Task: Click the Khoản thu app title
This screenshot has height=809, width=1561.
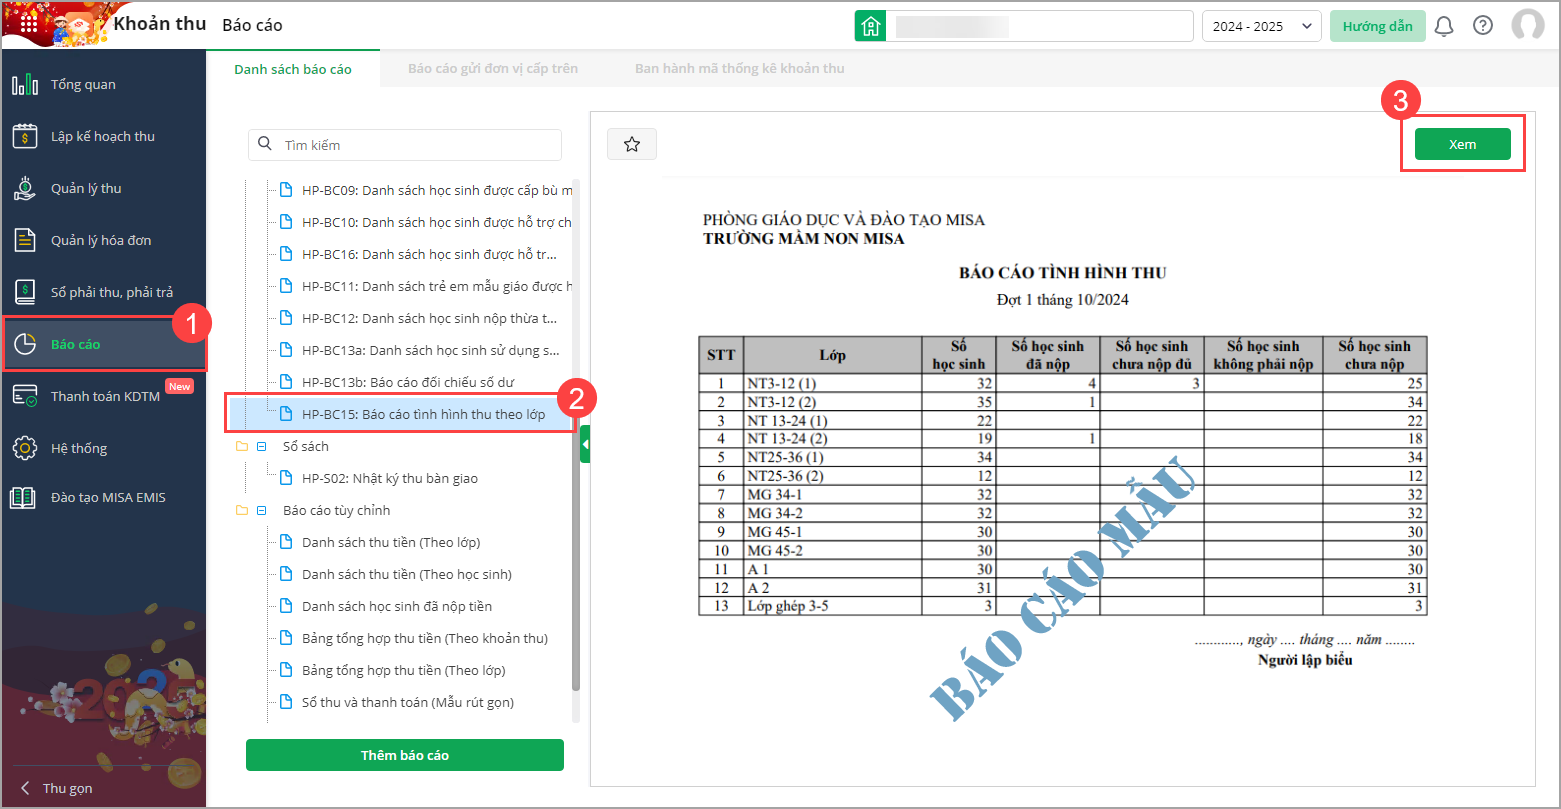Action: pos(160,24)
